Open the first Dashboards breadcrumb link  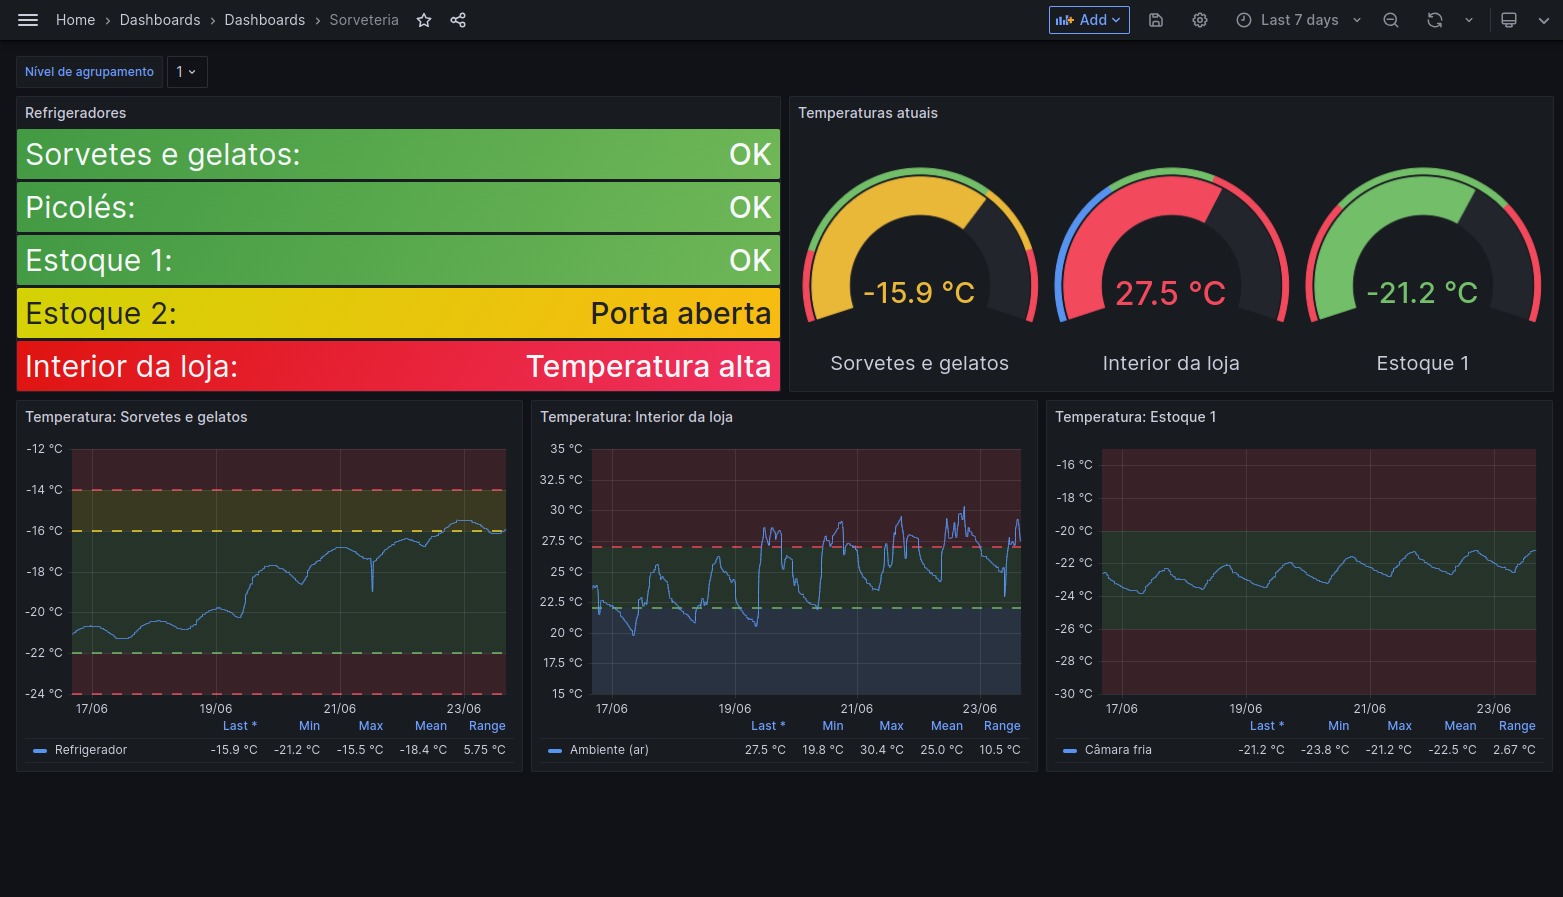(x=160, y=20)
